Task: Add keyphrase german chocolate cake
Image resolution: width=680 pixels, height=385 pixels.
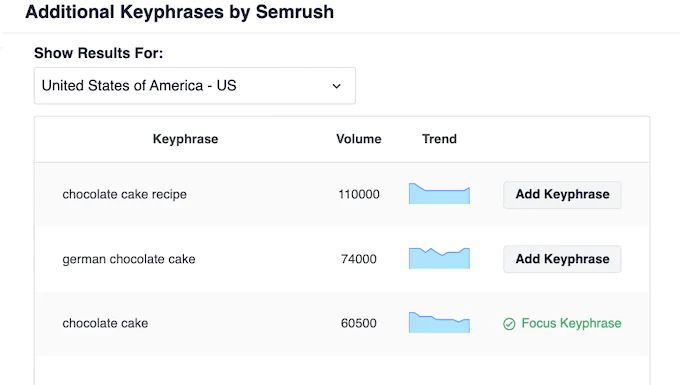Action: click(x=562, y=259)
